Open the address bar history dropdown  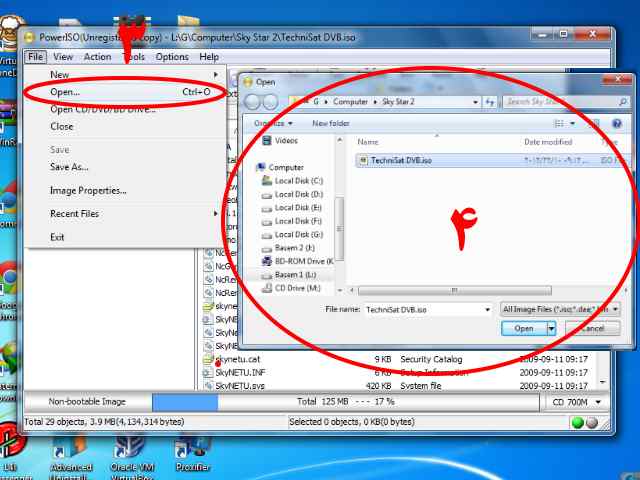click(476, 102)
